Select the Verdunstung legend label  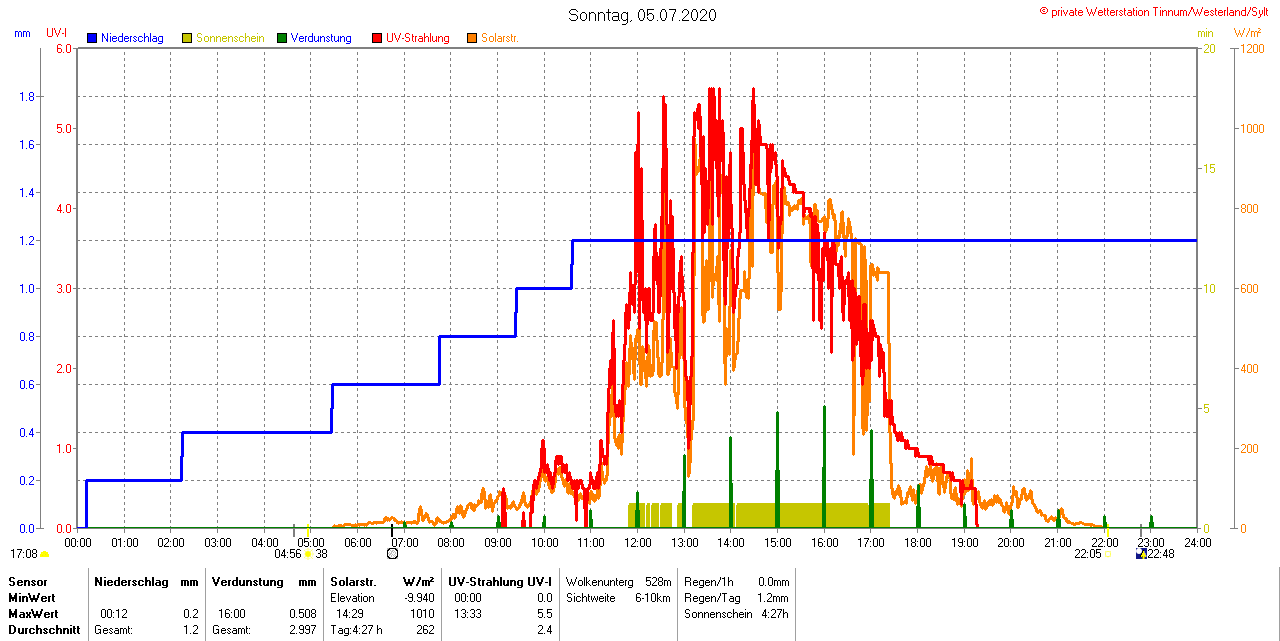point(321,38)
